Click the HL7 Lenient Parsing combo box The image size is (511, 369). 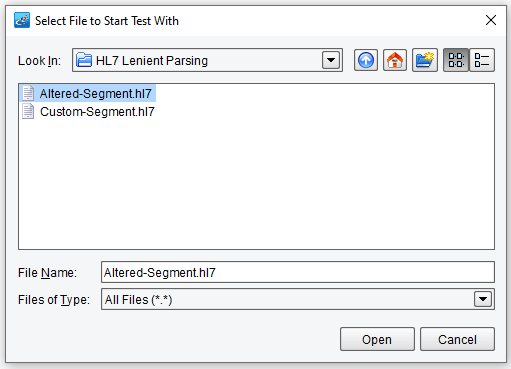click(207, 60)
